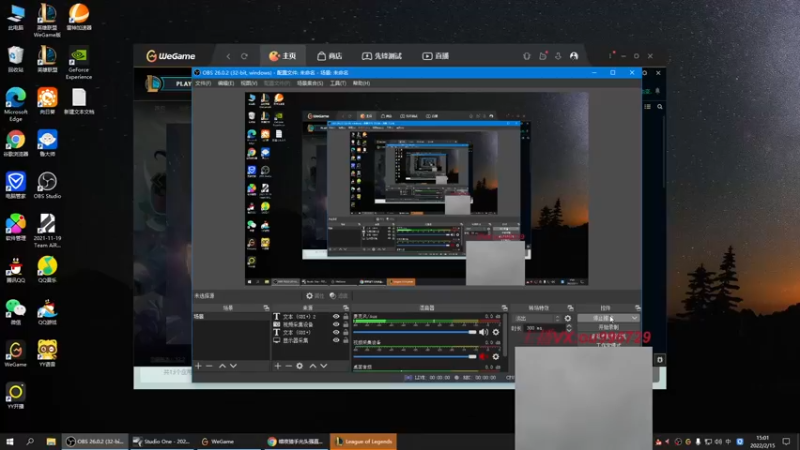Open source properties gear in the sources panel
The image size is (800, 450).
tap(299, 366)
